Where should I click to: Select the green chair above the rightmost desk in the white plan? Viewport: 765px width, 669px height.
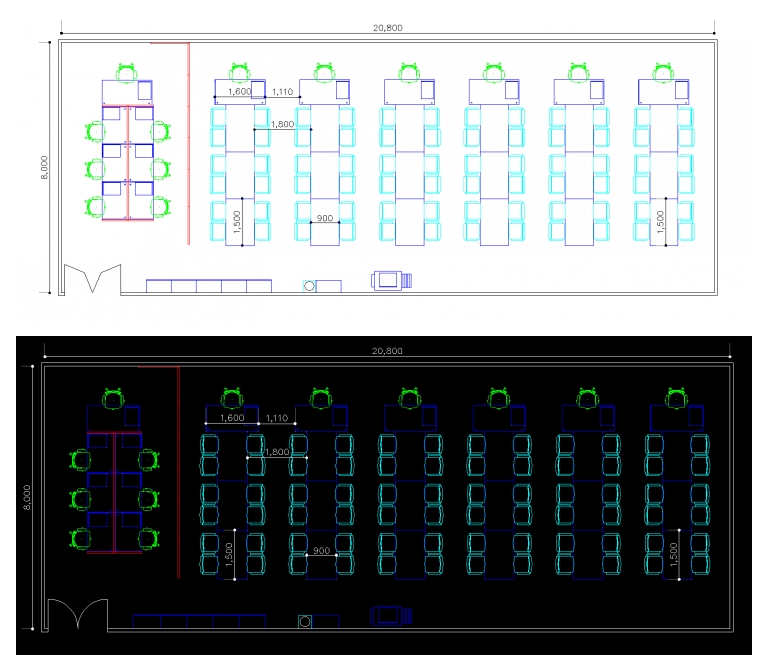pos(663,73)
